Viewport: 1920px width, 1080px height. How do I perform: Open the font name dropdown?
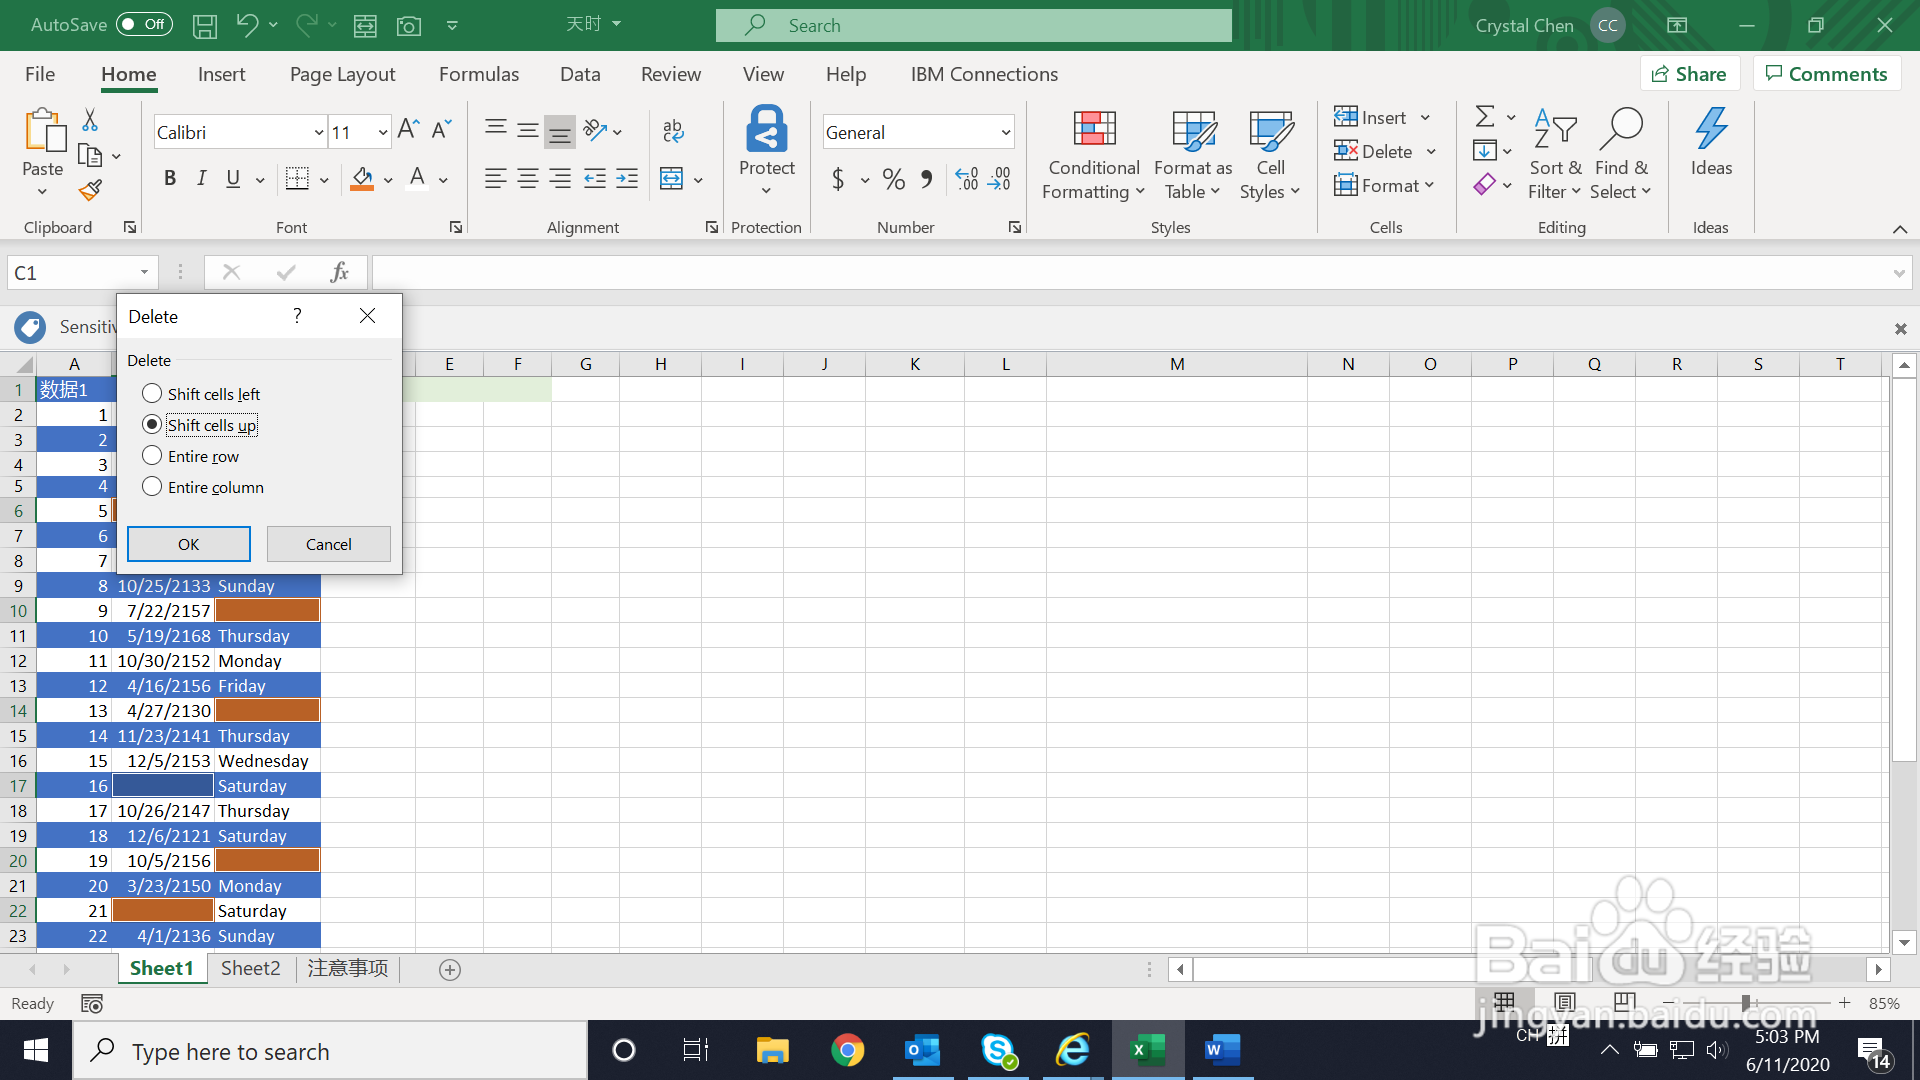pyautogui.click(x=319, y=132)
